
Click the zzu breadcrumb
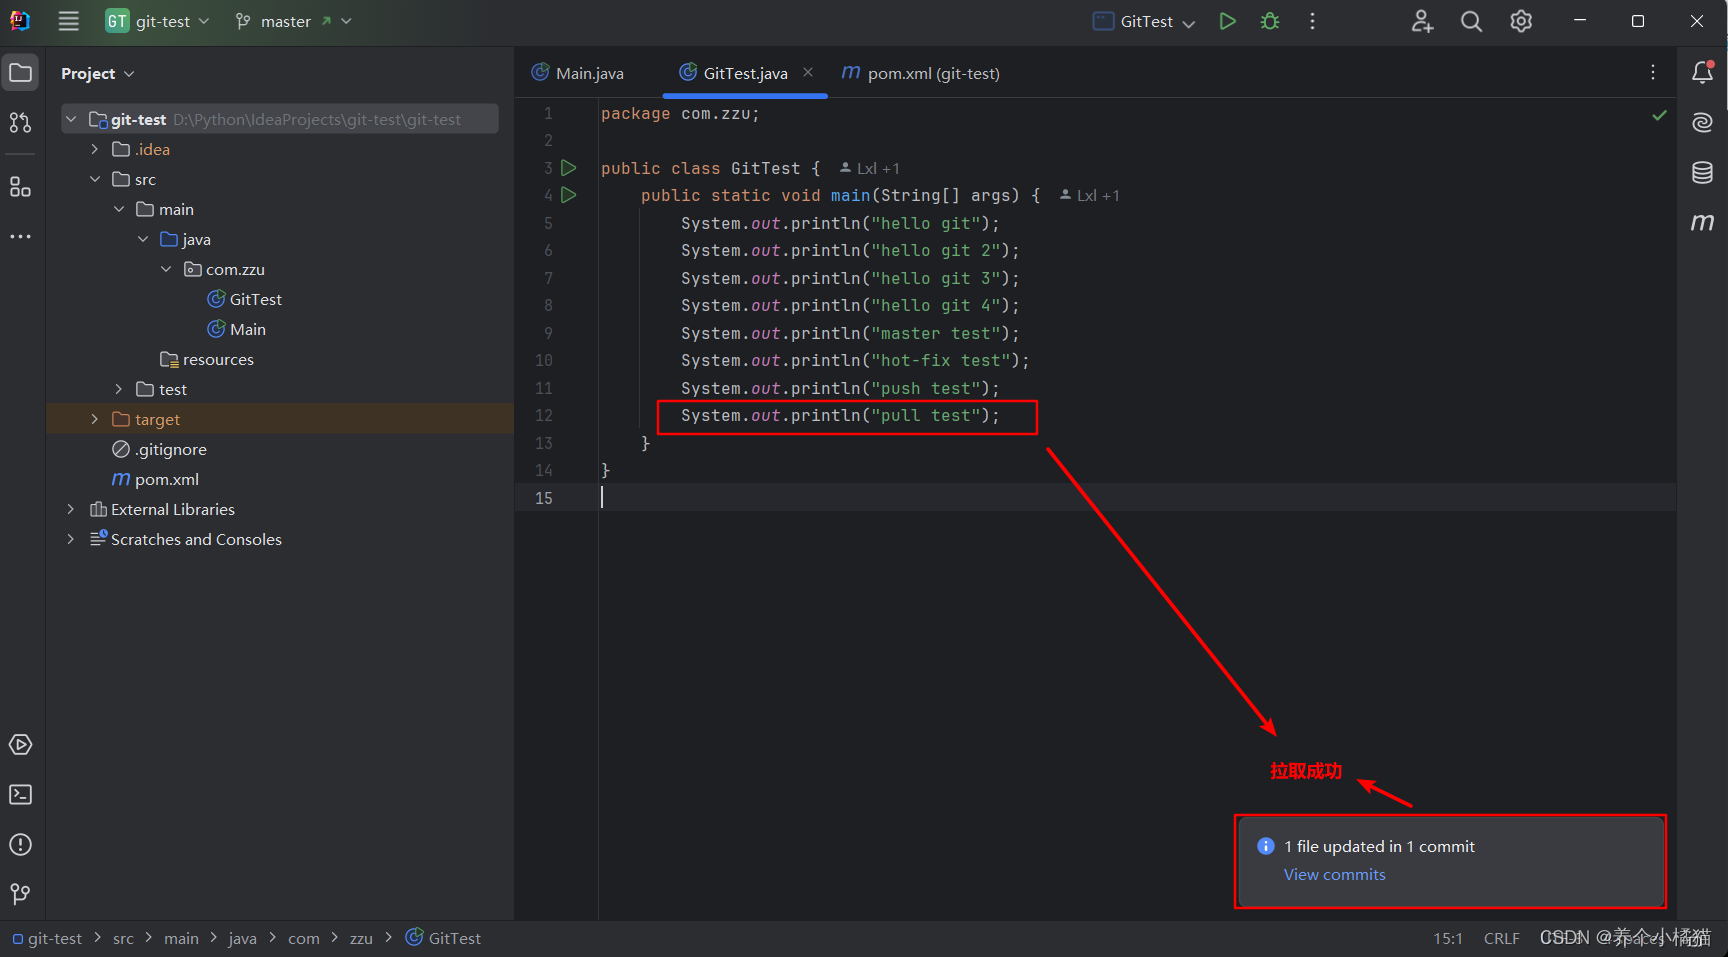[361, 938]
